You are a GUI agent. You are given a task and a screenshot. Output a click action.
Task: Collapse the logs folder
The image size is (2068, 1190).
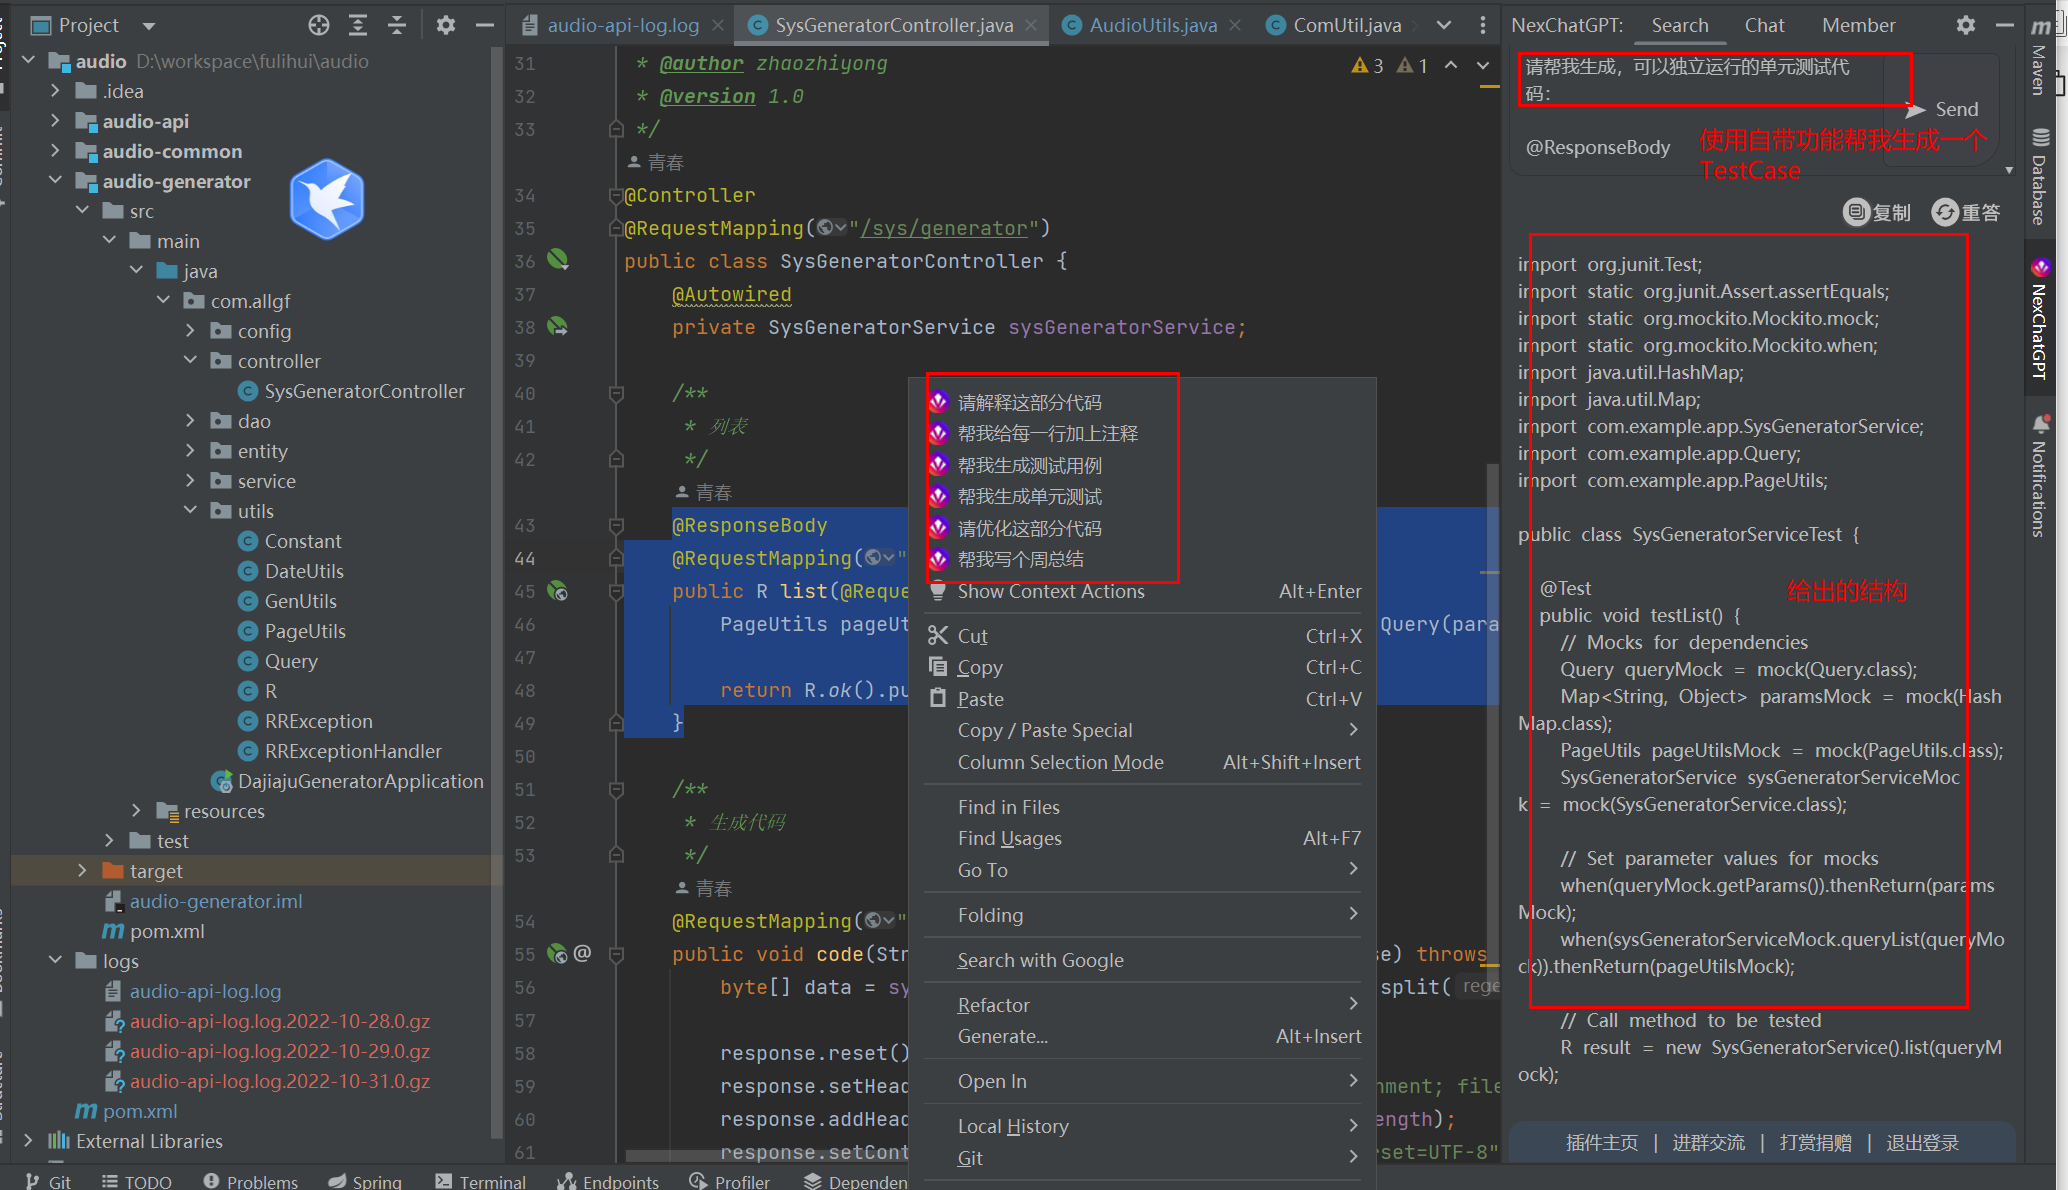(55, 960)
